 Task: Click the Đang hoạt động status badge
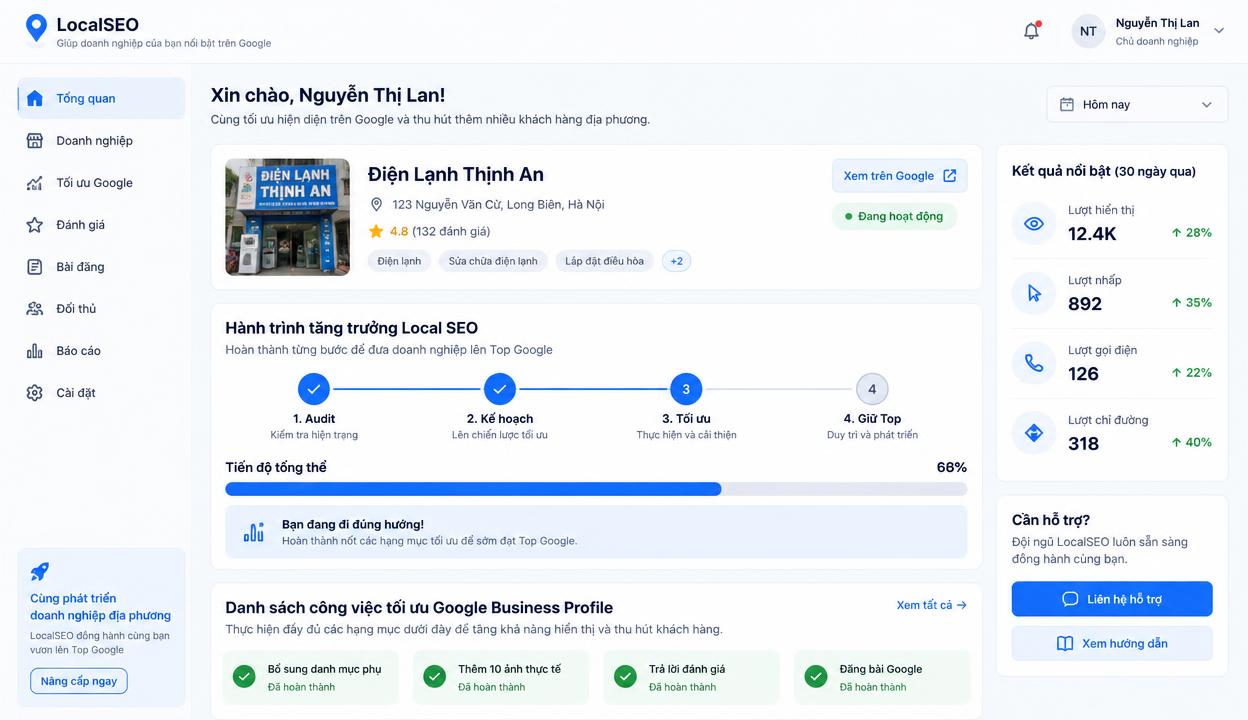coord(894,216)
